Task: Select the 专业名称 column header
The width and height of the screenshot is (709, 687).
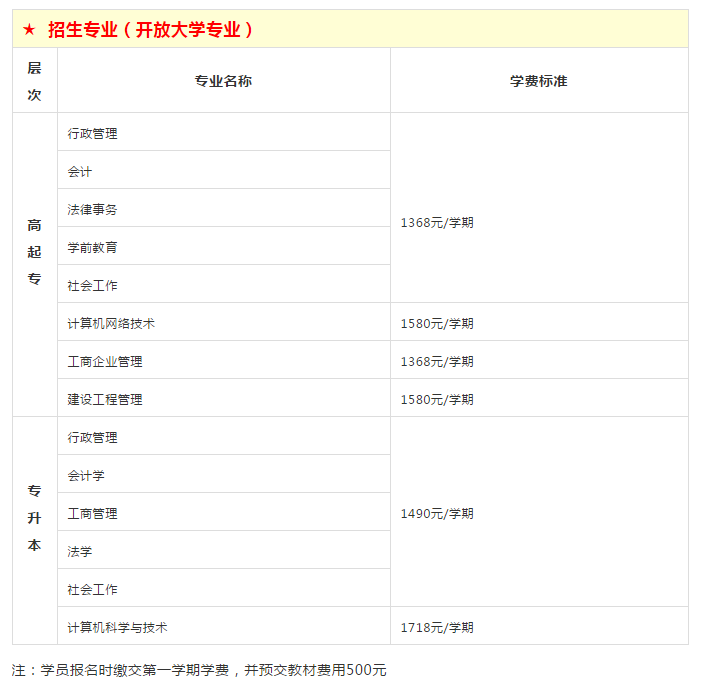Action: (223, 81)
